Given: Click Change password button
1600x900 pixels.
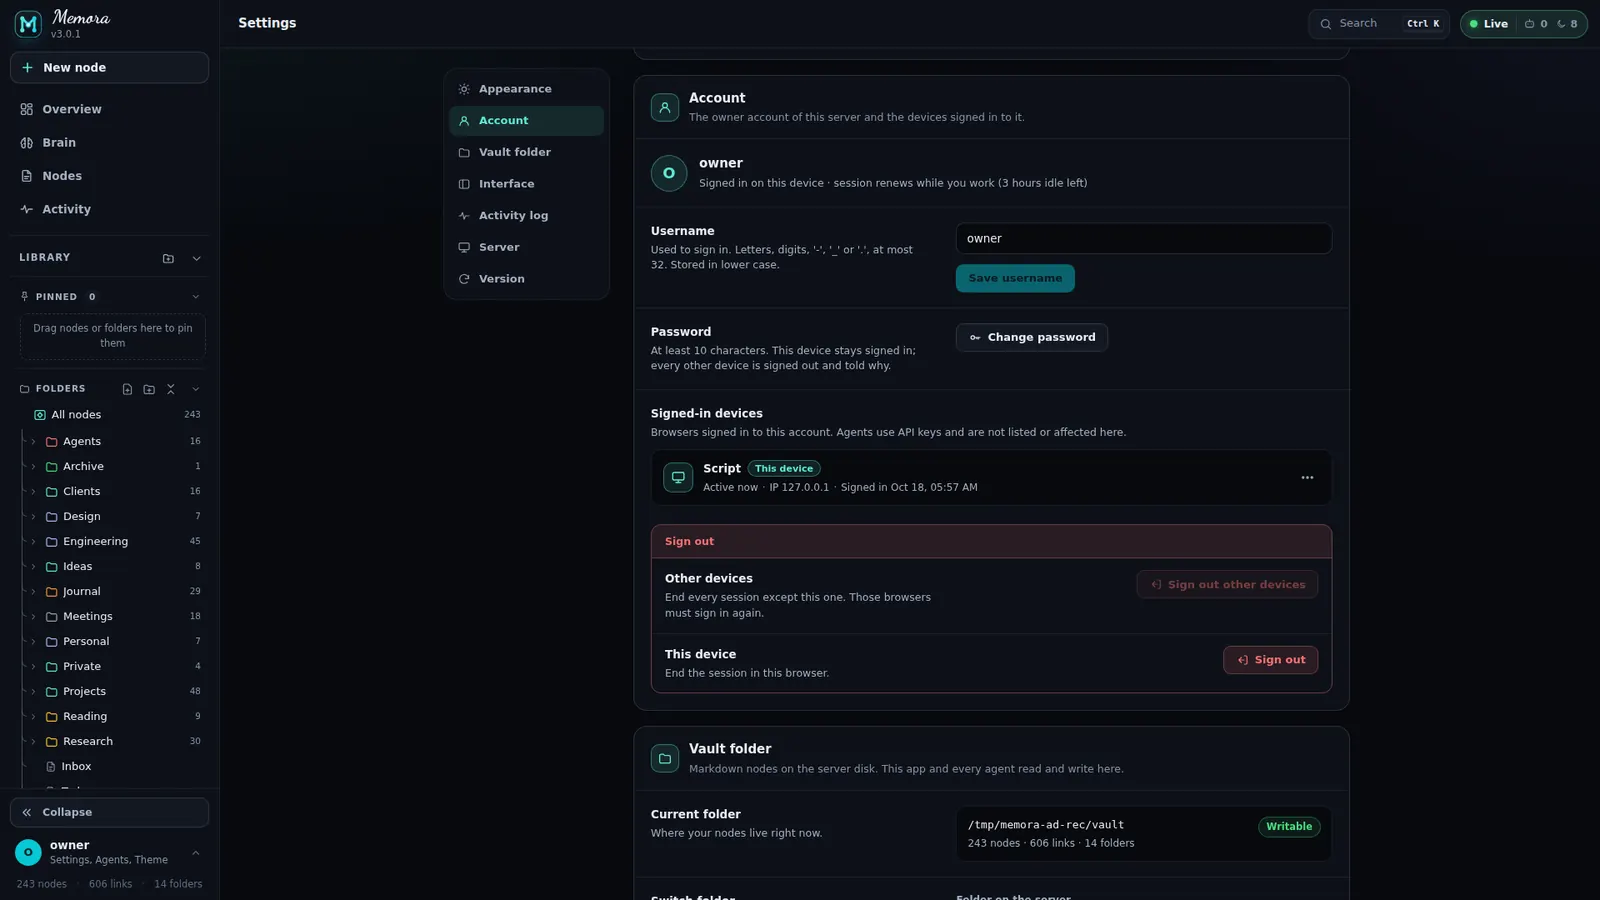Looking at the screenshot, I should tap(1031, 337).
